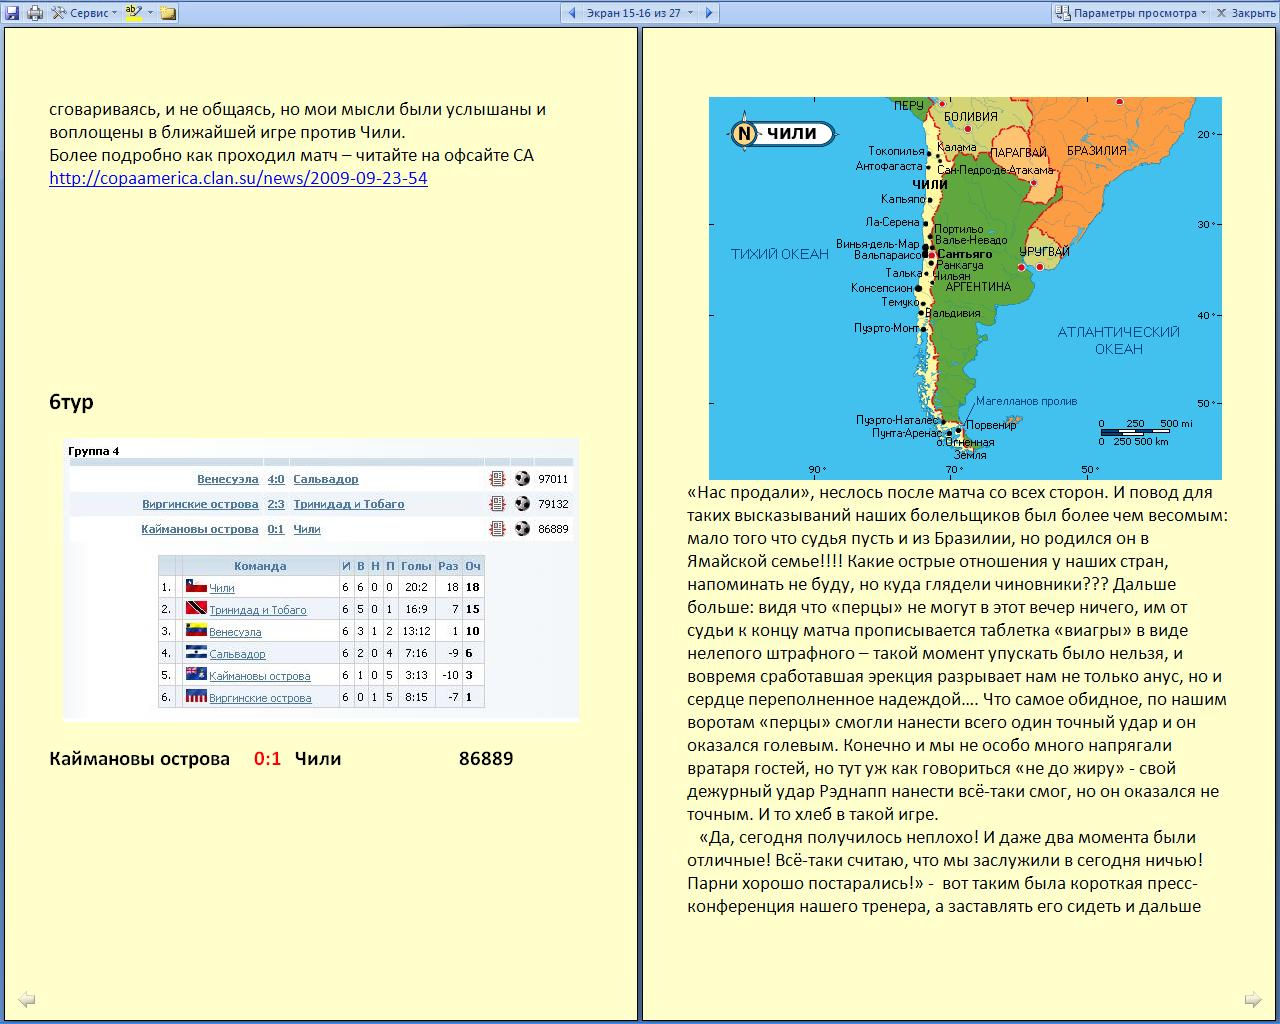Click the Чили link in match results
This screenshot has height=1024, width=1280.
307,529
